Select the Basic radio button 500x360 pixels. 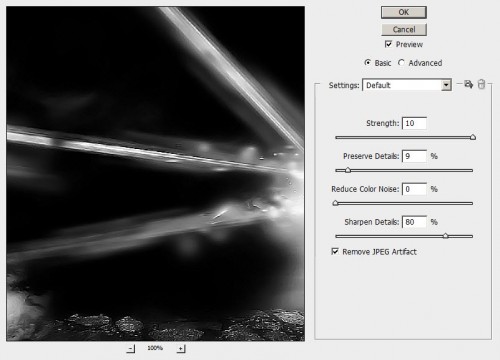tap(368, 63)
